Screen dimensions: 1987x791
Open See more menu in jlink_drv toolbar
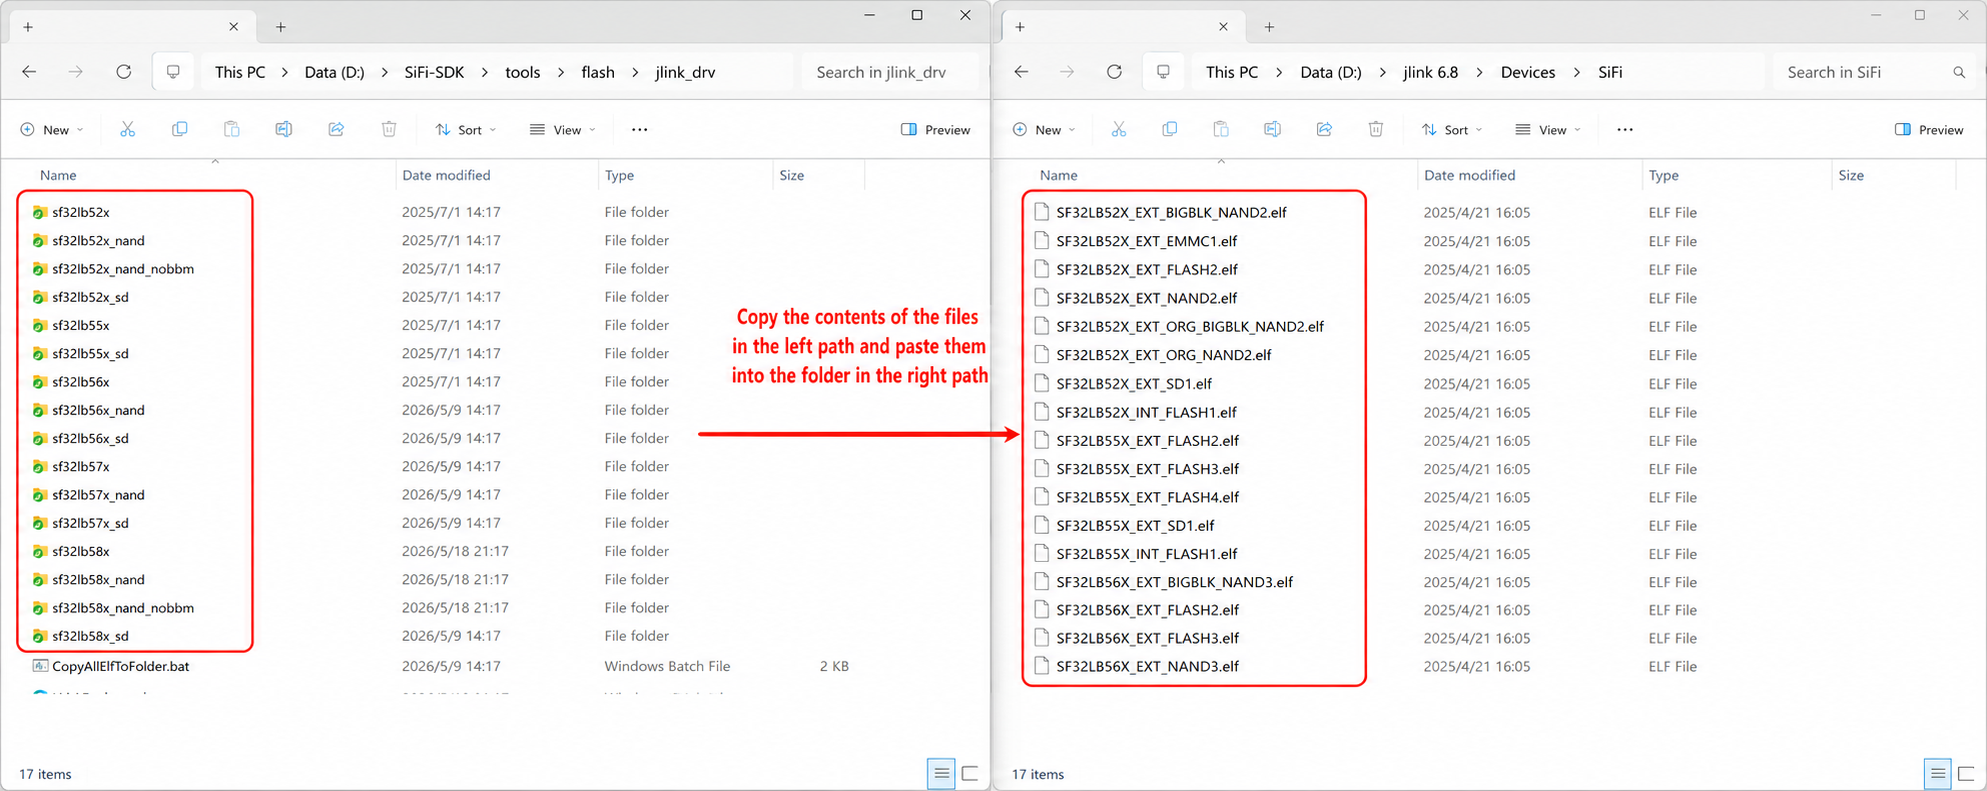pyautogui.click(x=639, y=129)
